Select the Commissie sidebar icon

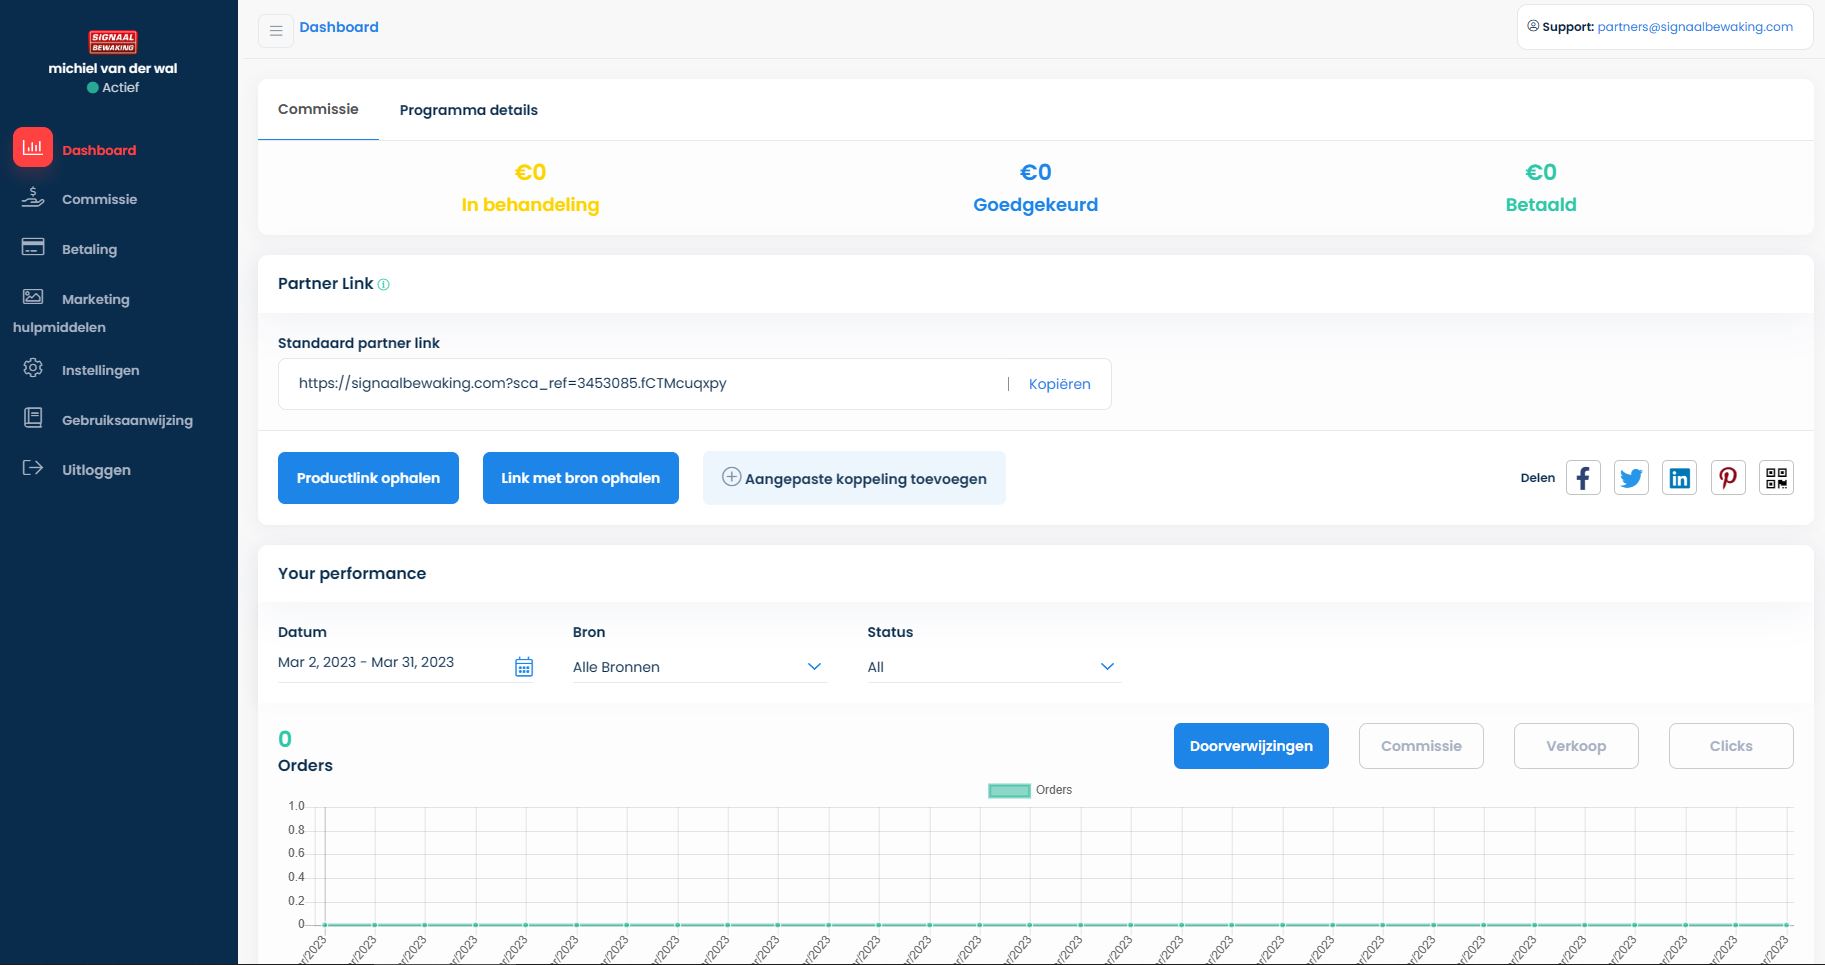tap(33, 197)
